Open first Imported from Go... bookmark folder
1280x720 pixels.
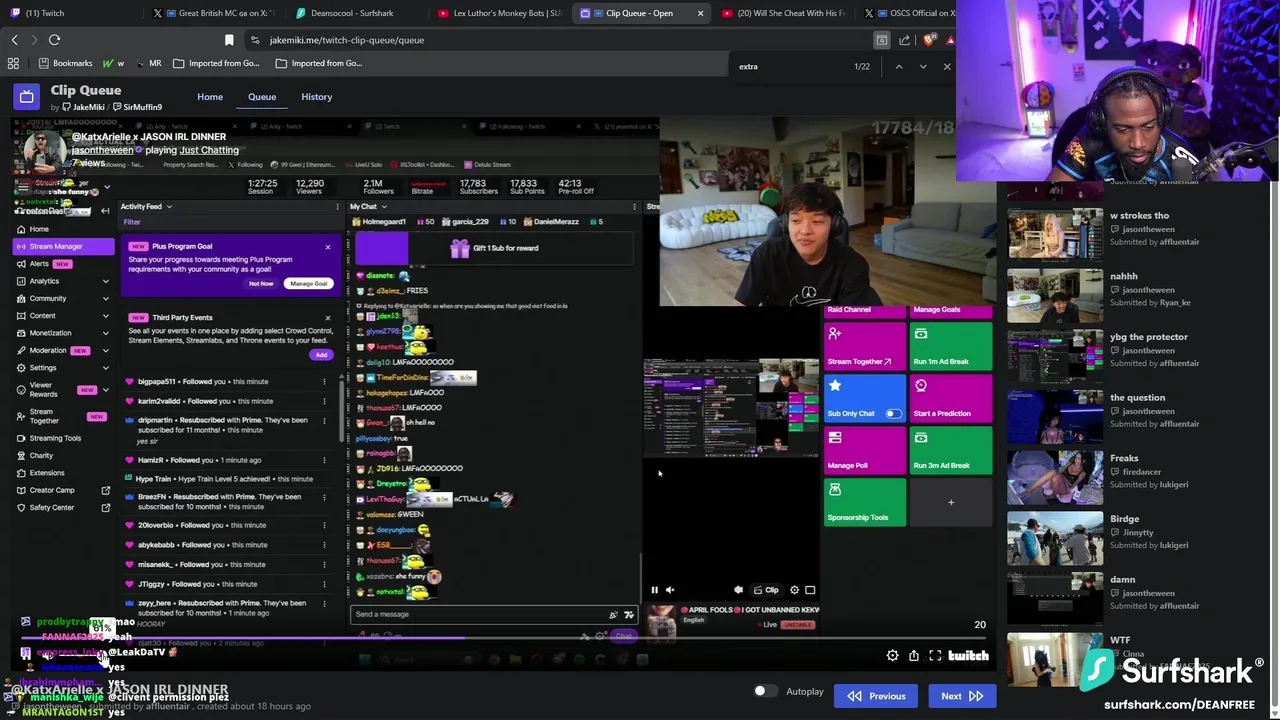click(217, 63)
